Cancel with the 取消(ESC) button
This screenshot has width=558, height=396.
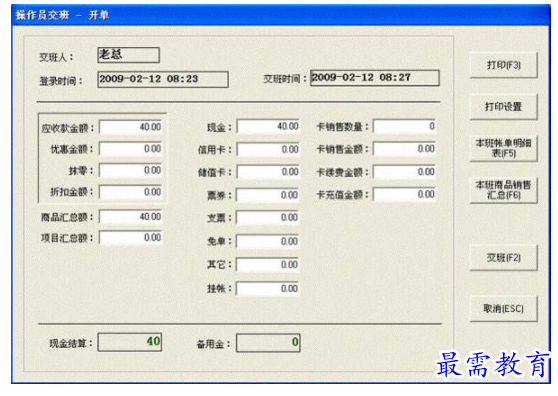tap(503, 308)
